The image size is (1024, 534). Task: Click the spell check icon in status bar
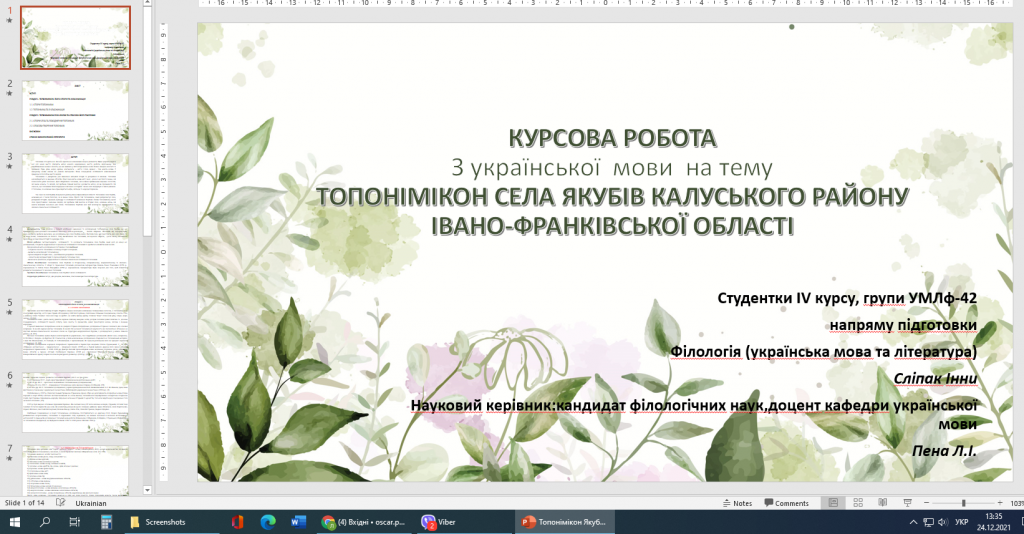coord(61,503)
